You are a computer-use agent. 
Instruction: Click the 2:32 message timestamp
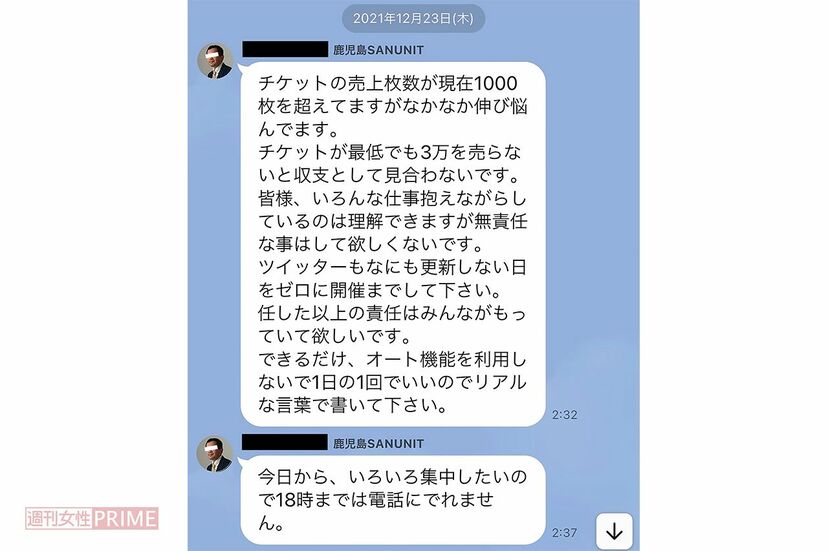coord(564,415)
